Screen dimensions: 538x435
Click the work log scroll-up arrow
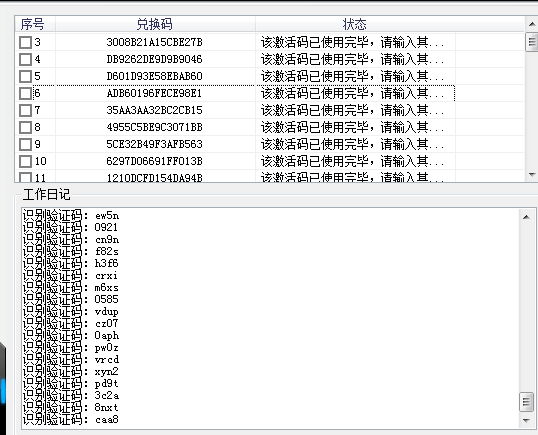pos(526,217)
